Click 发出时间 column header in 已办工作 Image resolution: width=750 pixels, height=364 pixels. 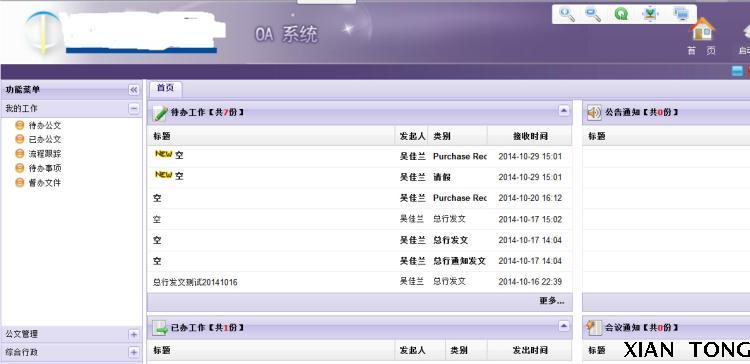(530, 351)
